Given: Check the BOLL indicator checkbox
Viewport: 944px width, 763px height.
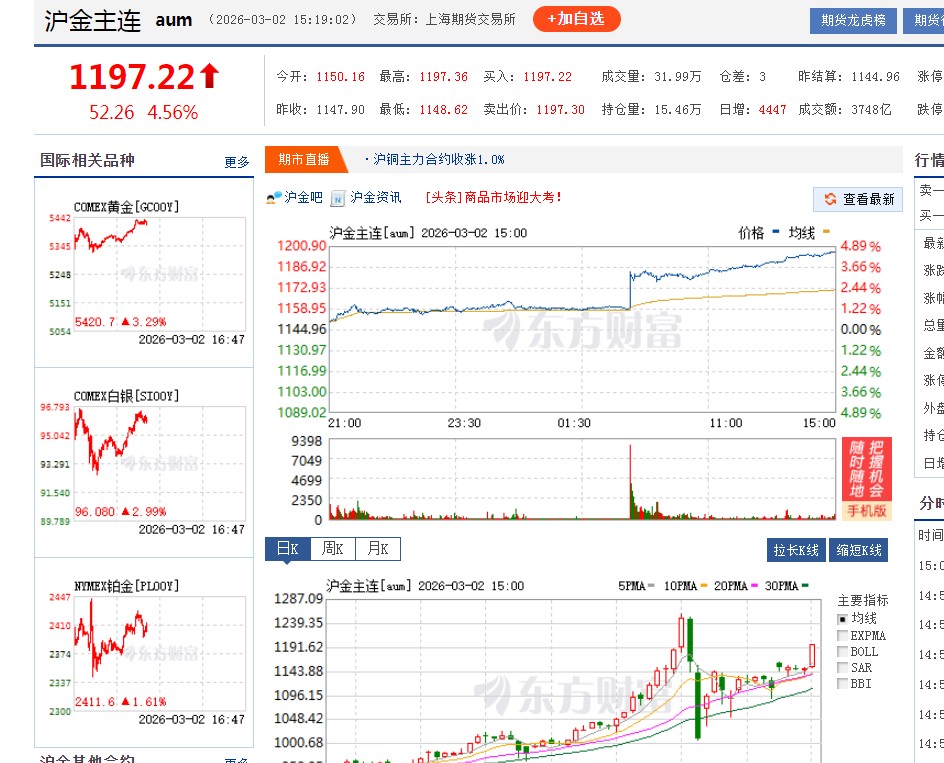Looking at the screenshot, I should click(843, 651).
